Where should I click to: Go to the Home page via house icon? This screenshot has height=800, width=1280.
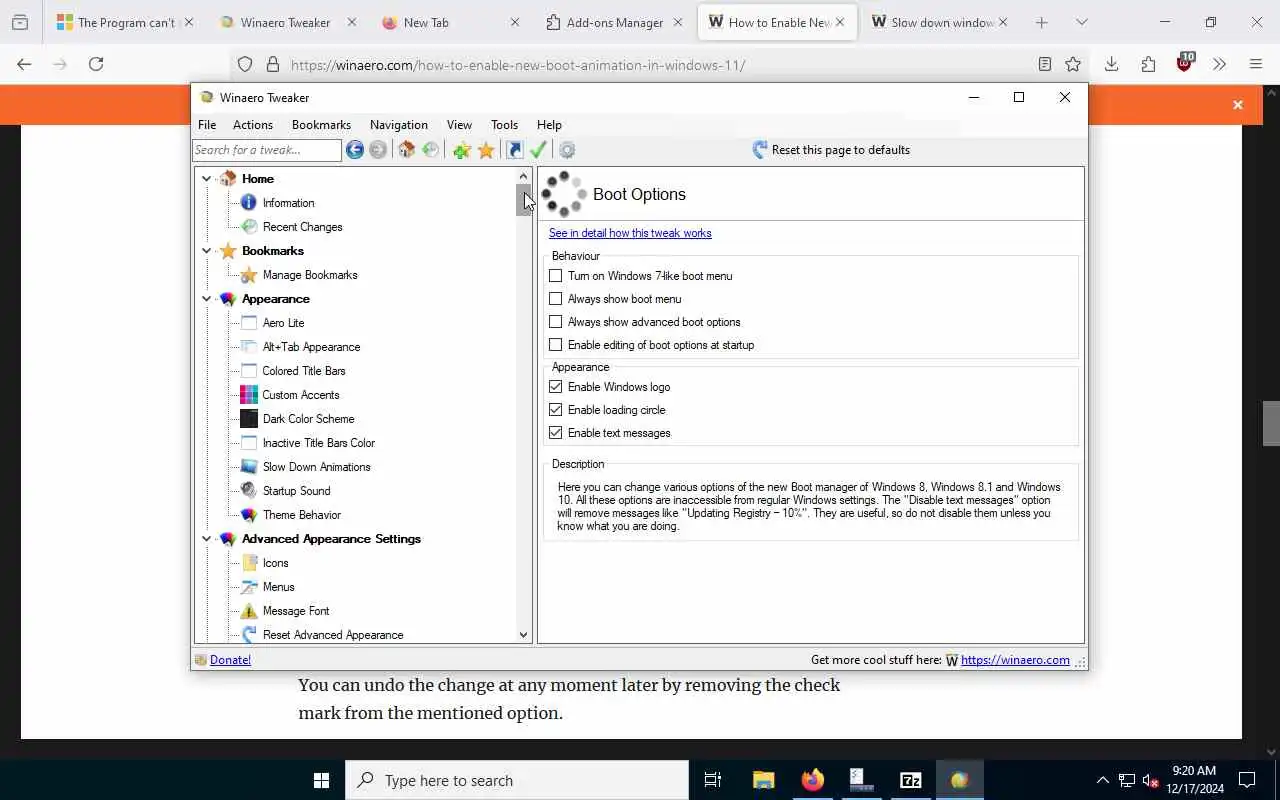pyautogui.click(x=406, y=150)
